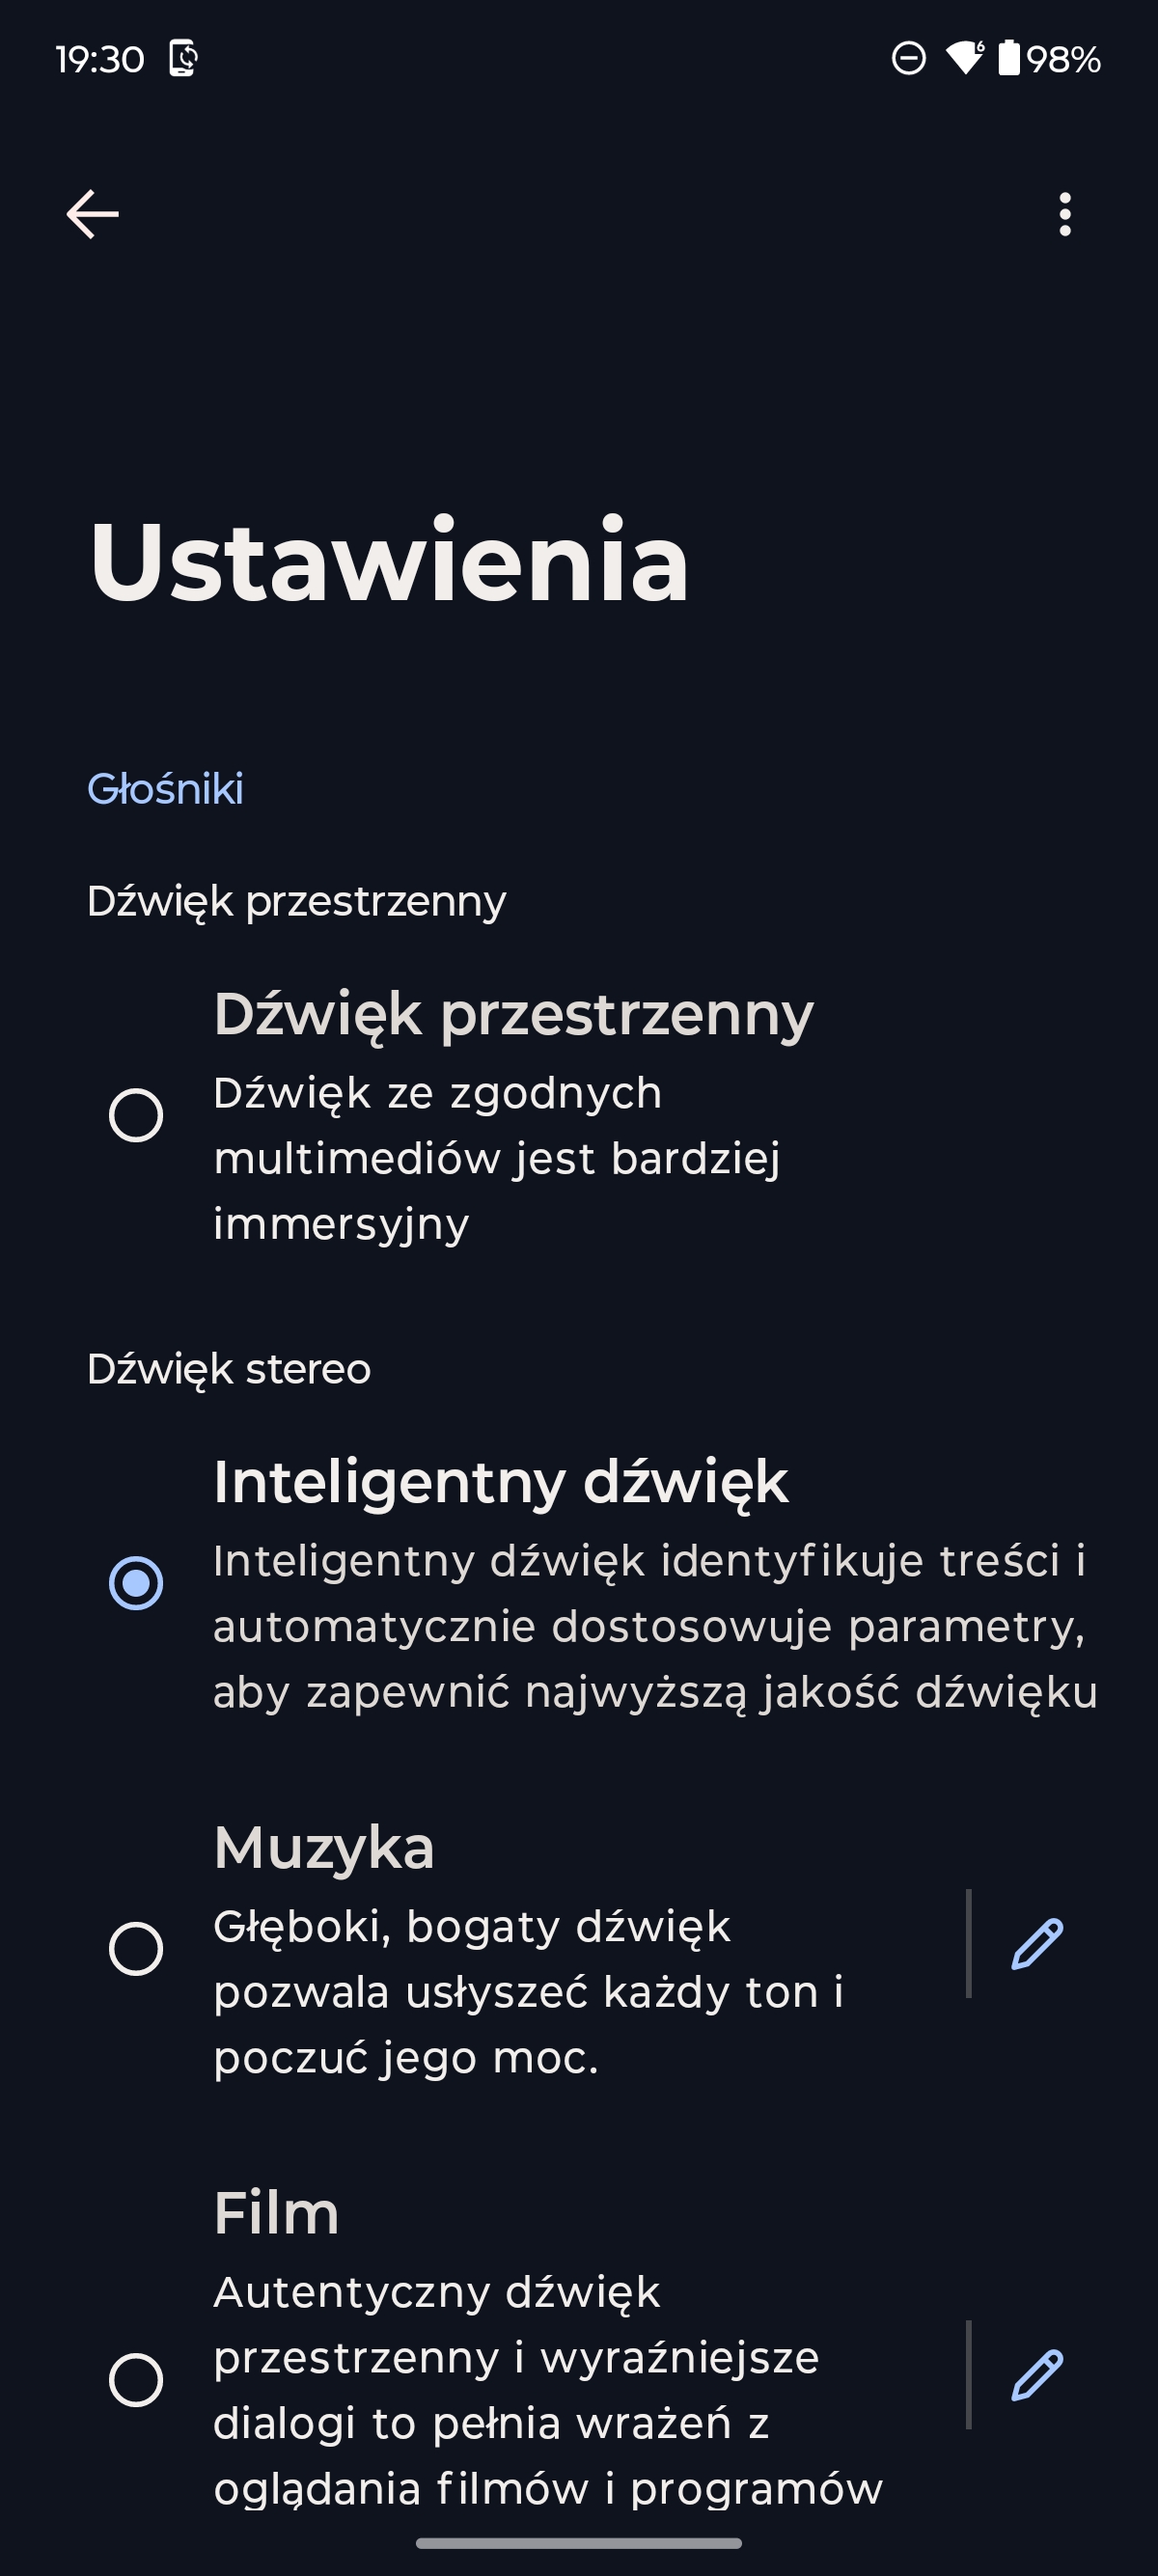The image size is (1158, 2576).
Task: Tap the Wi-Fi status icon
Action: coord(965,58)
